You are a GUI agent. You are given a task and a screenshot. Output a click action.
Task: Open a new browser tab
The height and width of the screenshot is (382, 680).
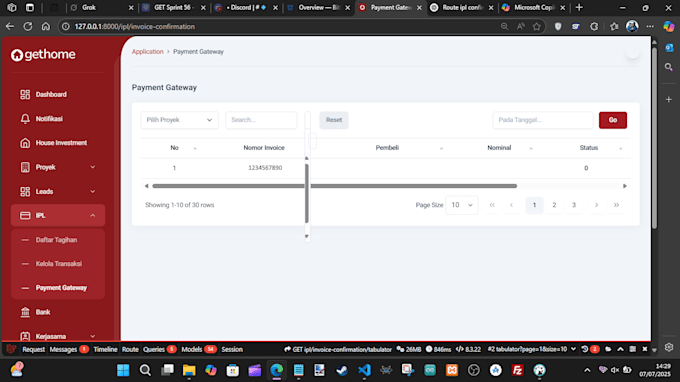(579, 8)
